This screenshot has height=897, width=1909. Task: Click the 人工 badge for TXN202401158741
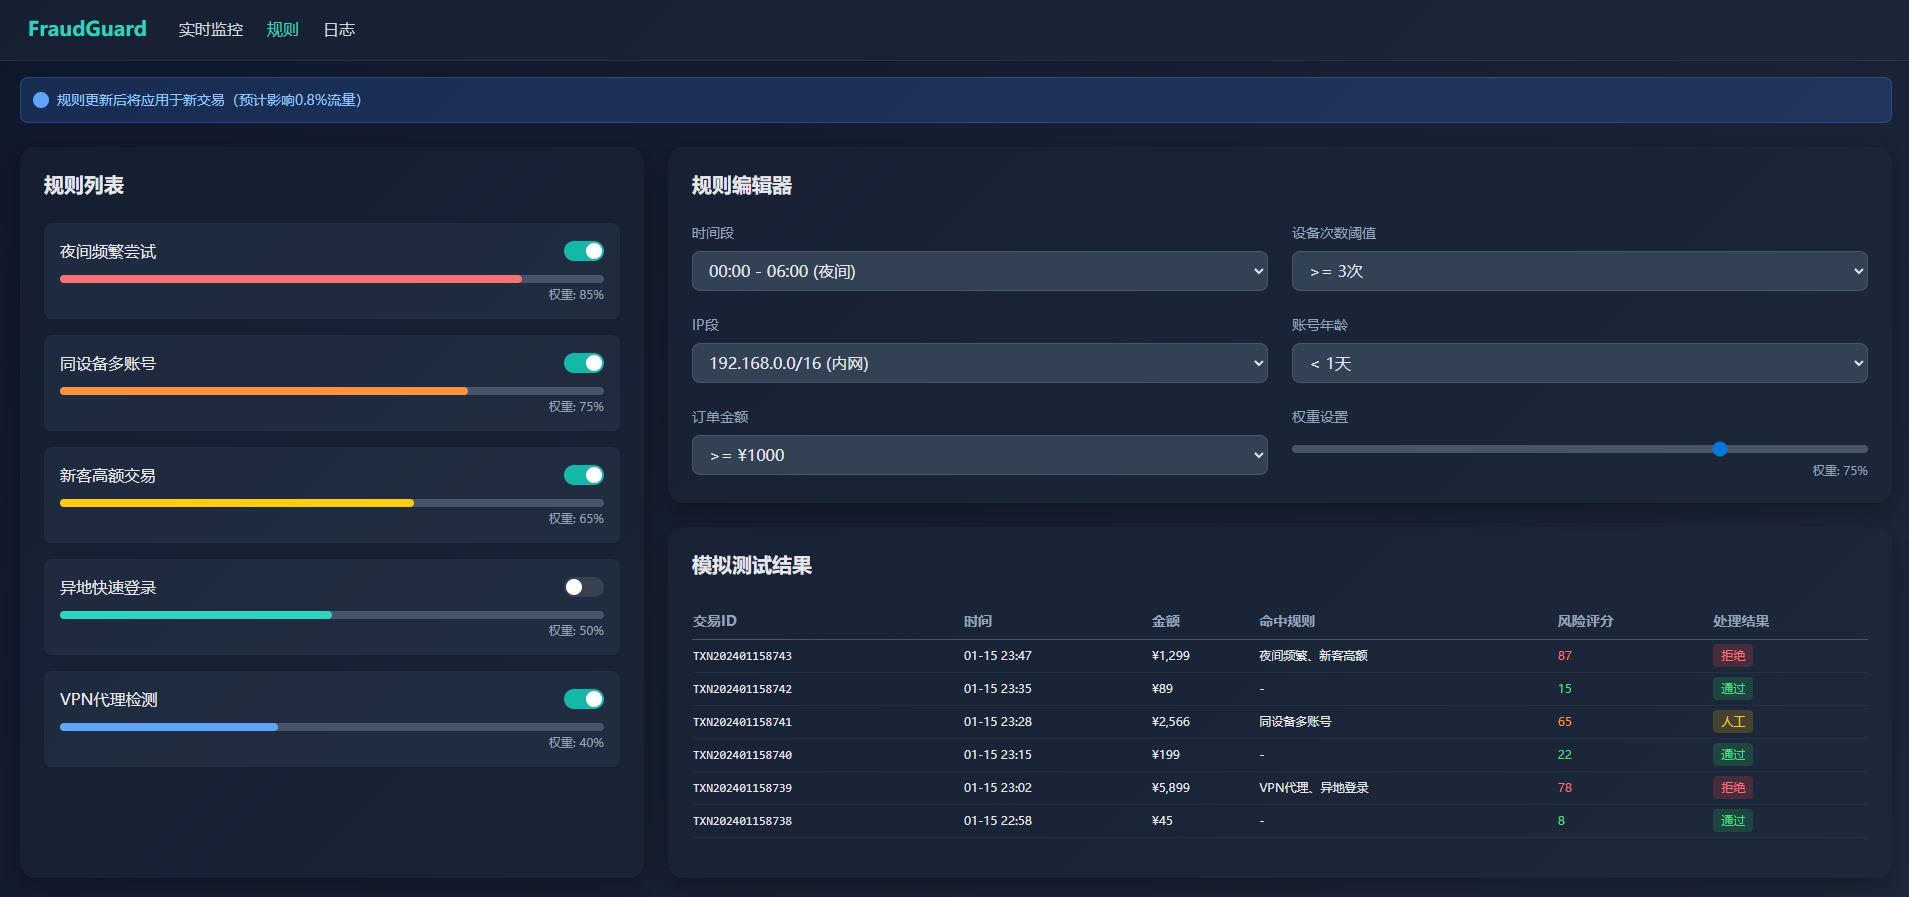pos(1733,722)
